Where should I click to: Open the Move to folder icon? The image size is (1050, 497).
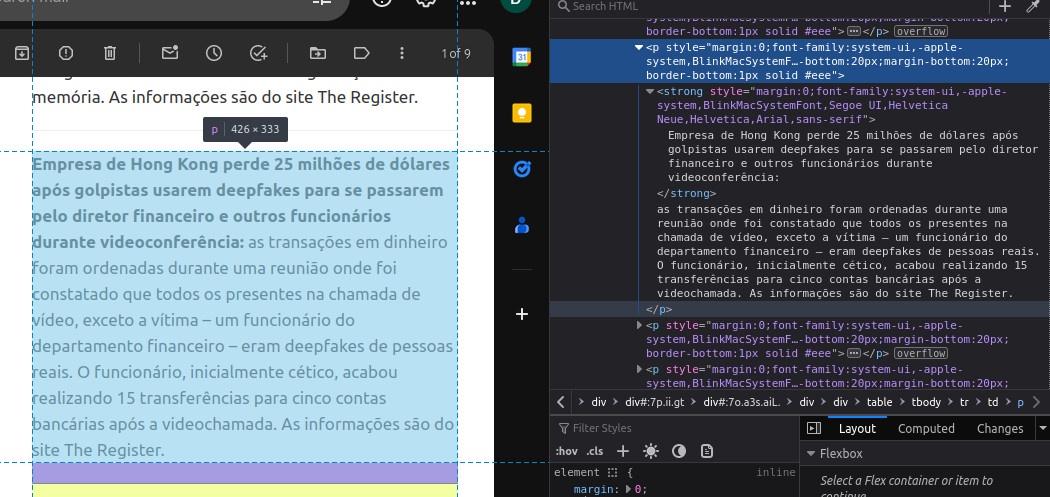click(x=317, y=53)
